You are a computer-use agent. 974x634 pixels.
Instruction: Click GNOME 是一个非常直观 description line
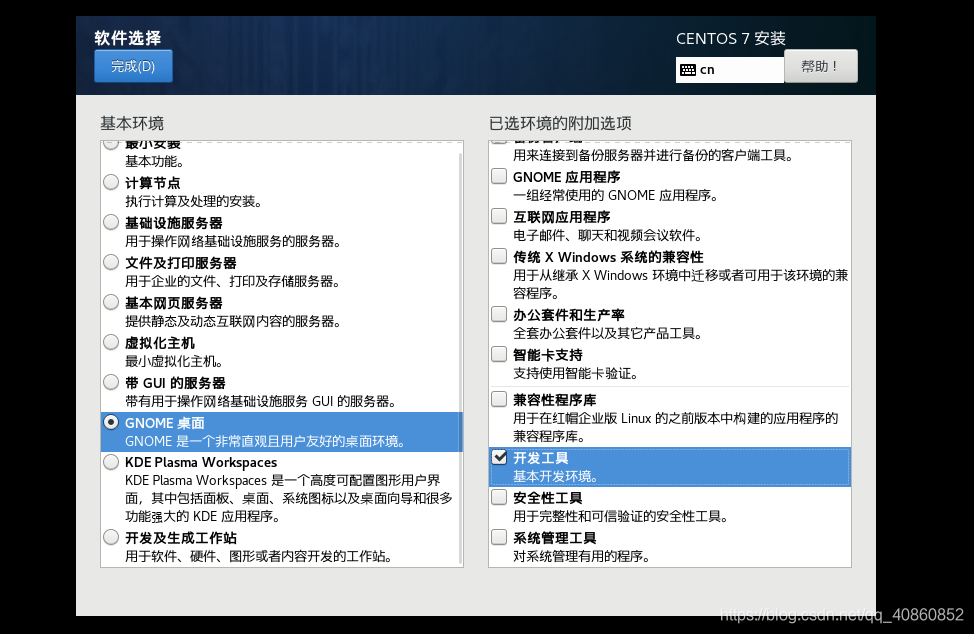click(265, 442)
